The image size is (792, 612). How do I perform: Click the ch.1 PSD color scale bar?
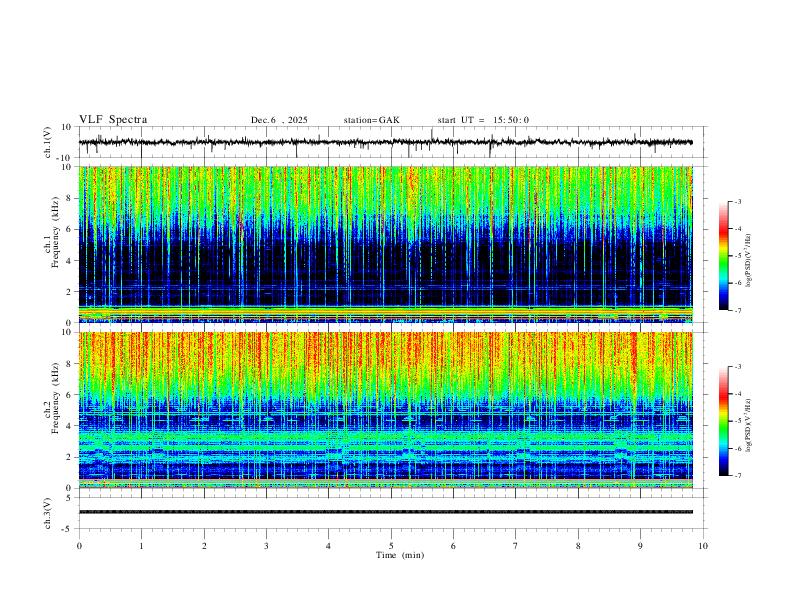[x=723, y=256]
